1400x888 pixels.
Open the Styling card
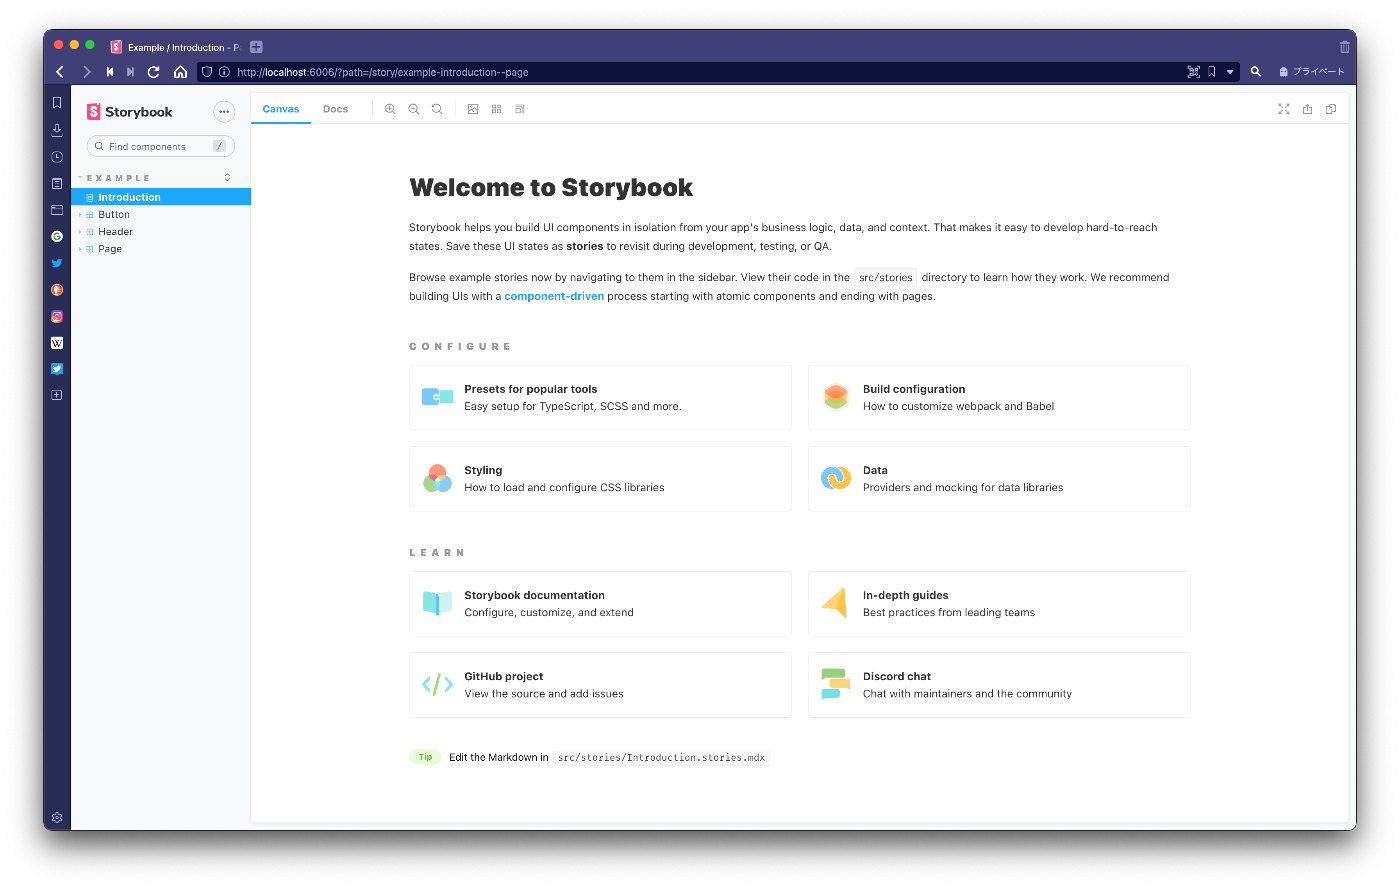point(600,479)
